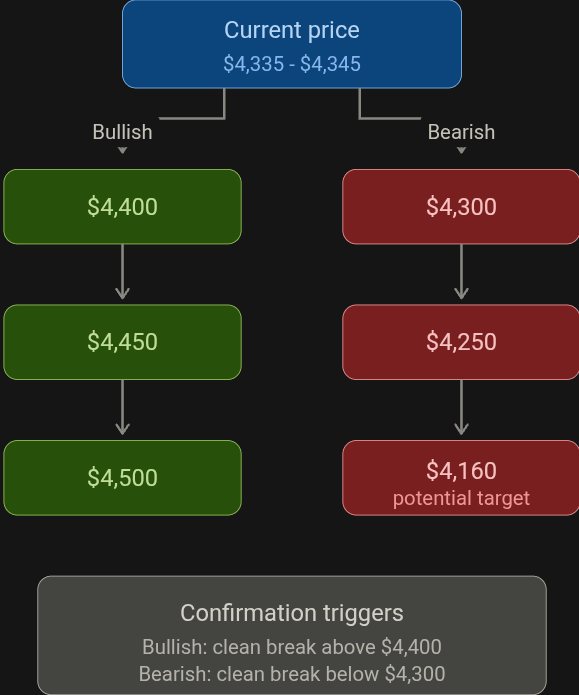Select the $4,300 bearish target box

461,207
